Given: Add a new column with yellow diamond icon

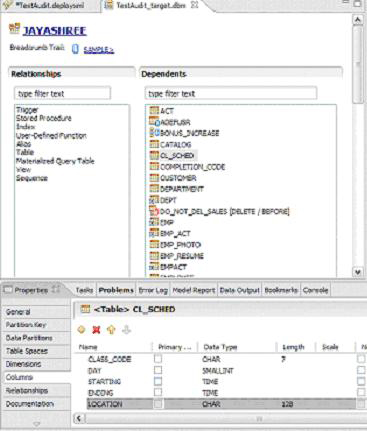Looking at the screenshot, I should click(81, 330).
